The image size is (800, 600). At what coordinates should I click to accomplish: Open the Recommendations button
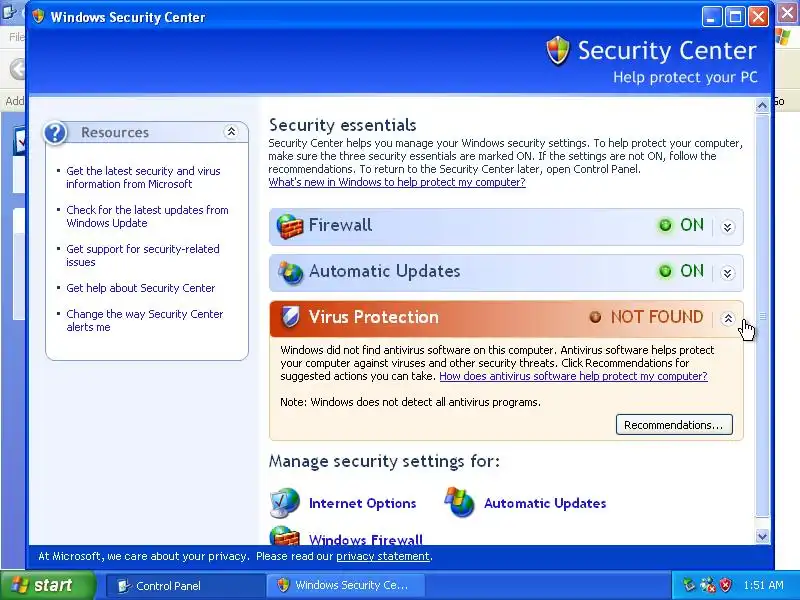coord(674,424)
